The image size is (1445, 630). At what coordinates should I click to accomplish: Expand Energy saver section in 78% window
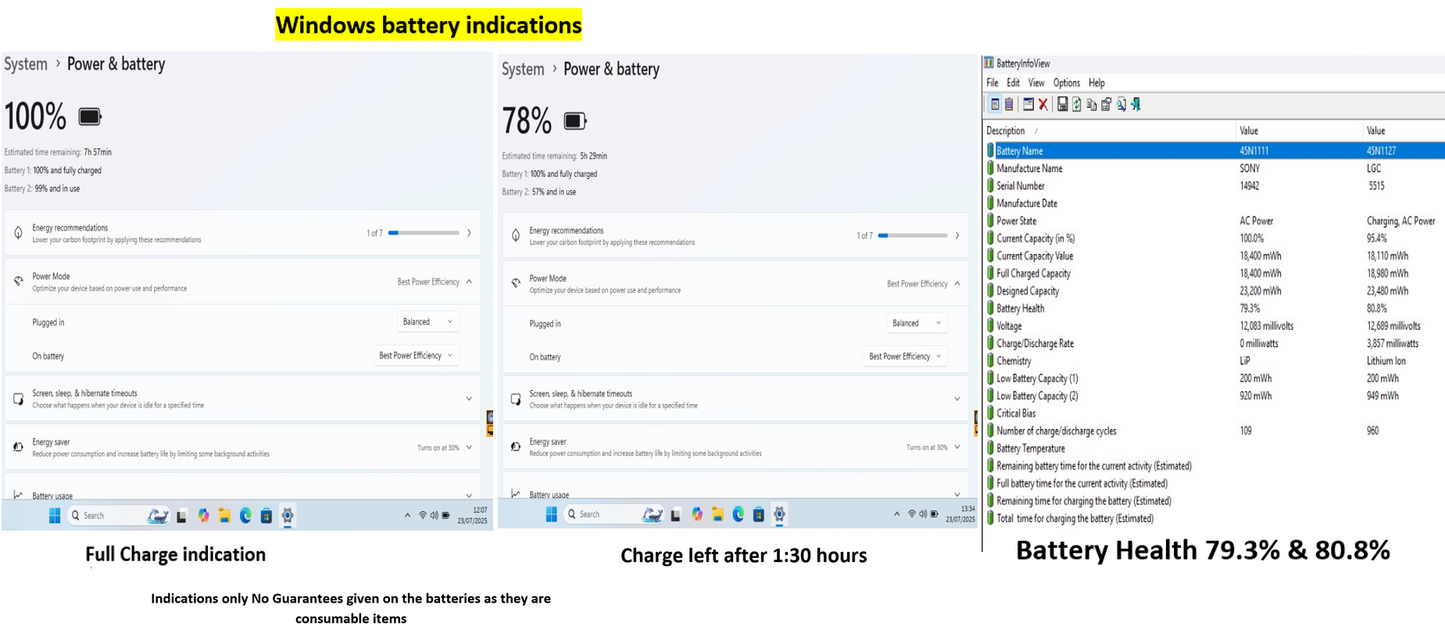957,447
